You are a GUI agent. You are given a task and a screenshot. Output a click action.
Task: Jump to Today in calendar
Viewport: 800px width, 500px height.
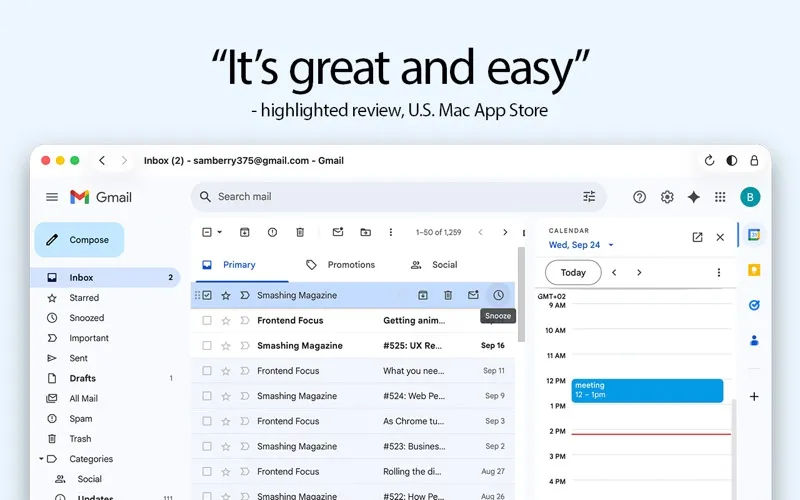(x=573, y=272)
